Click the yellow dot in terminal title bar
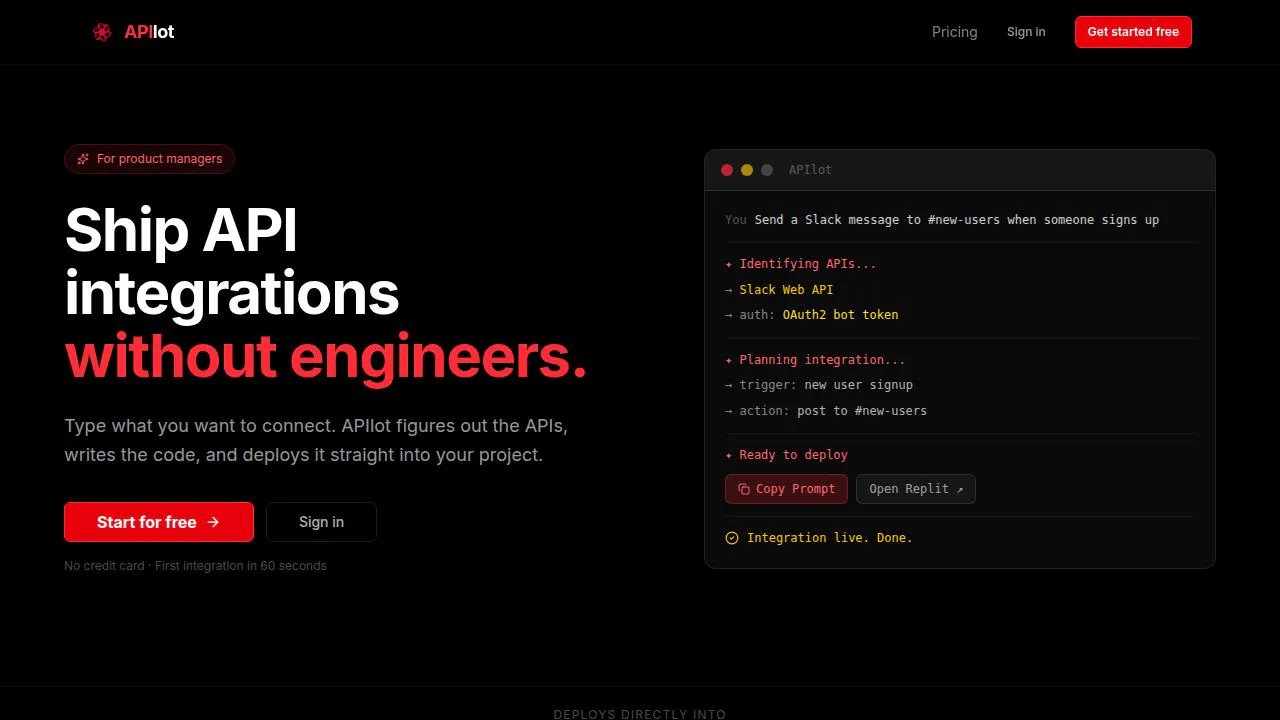 [747, 170]
